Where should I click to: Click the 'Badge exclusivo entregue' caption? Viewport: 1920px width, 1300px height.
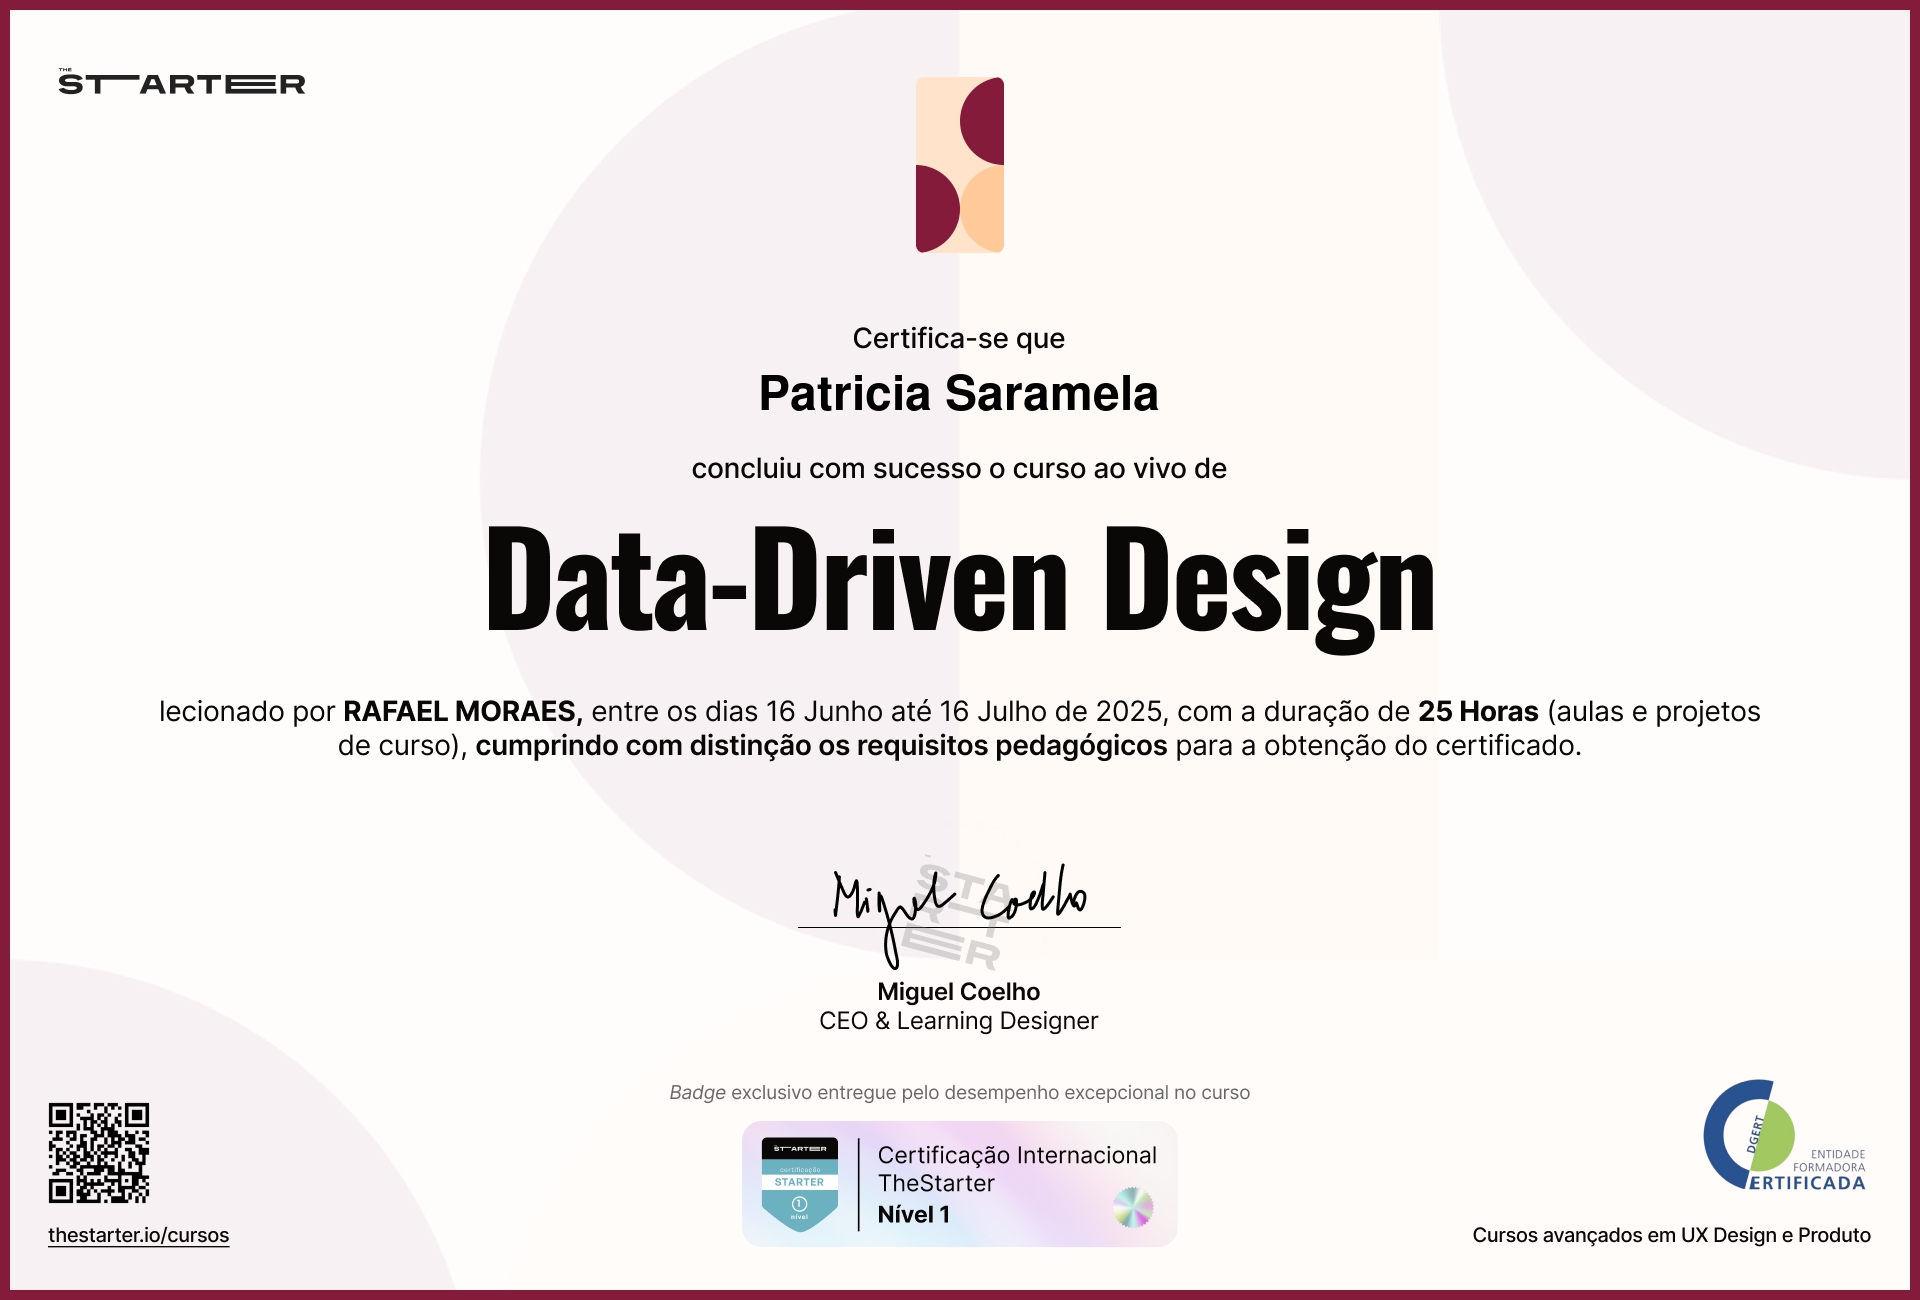pyautogui.click(x=959, y=1092)
